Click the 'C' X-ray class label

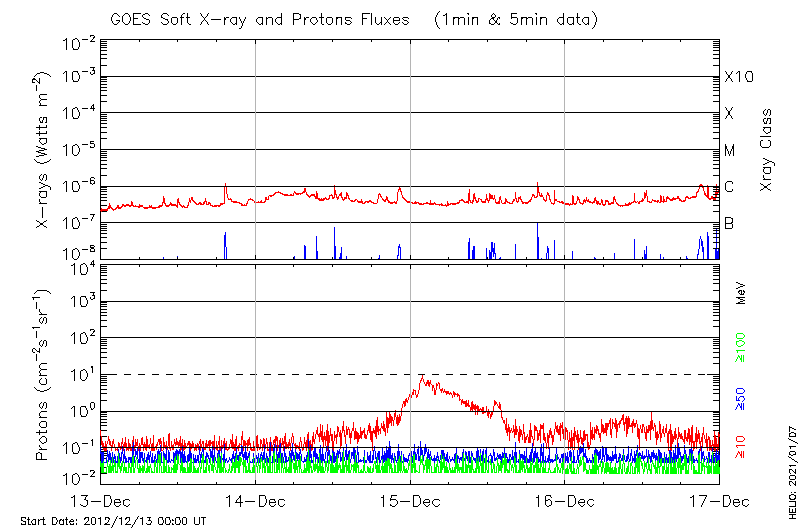(729, 186)
